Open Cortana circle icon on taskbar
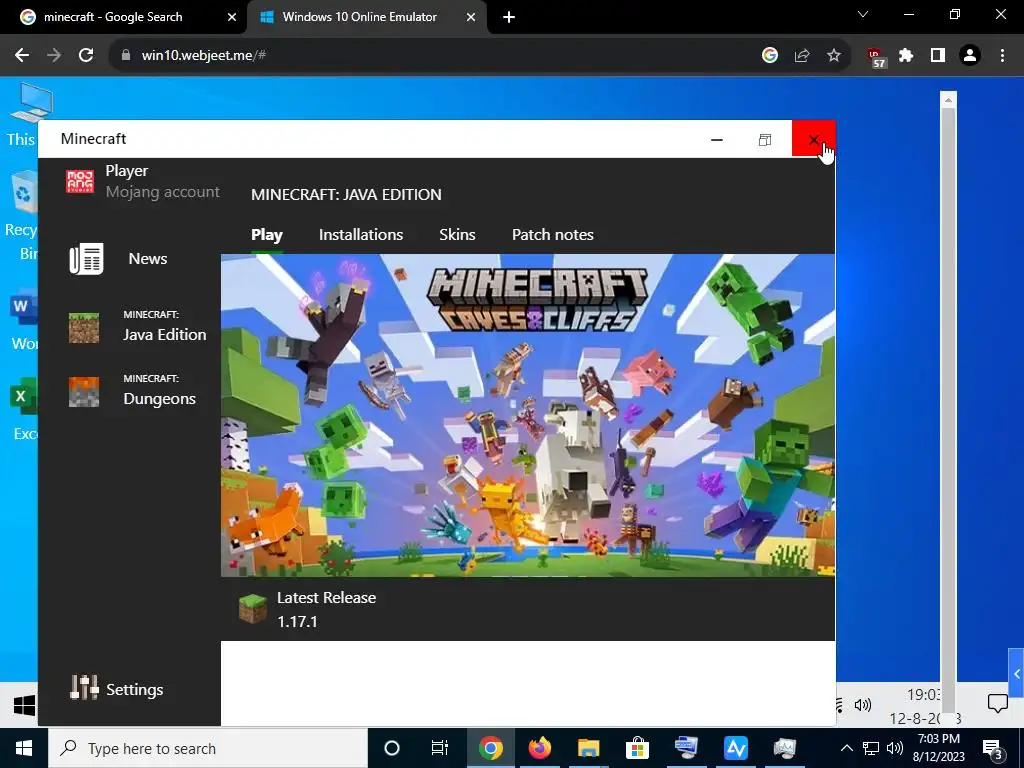This screenshot has width=1024, height=768. coord(392,748)
